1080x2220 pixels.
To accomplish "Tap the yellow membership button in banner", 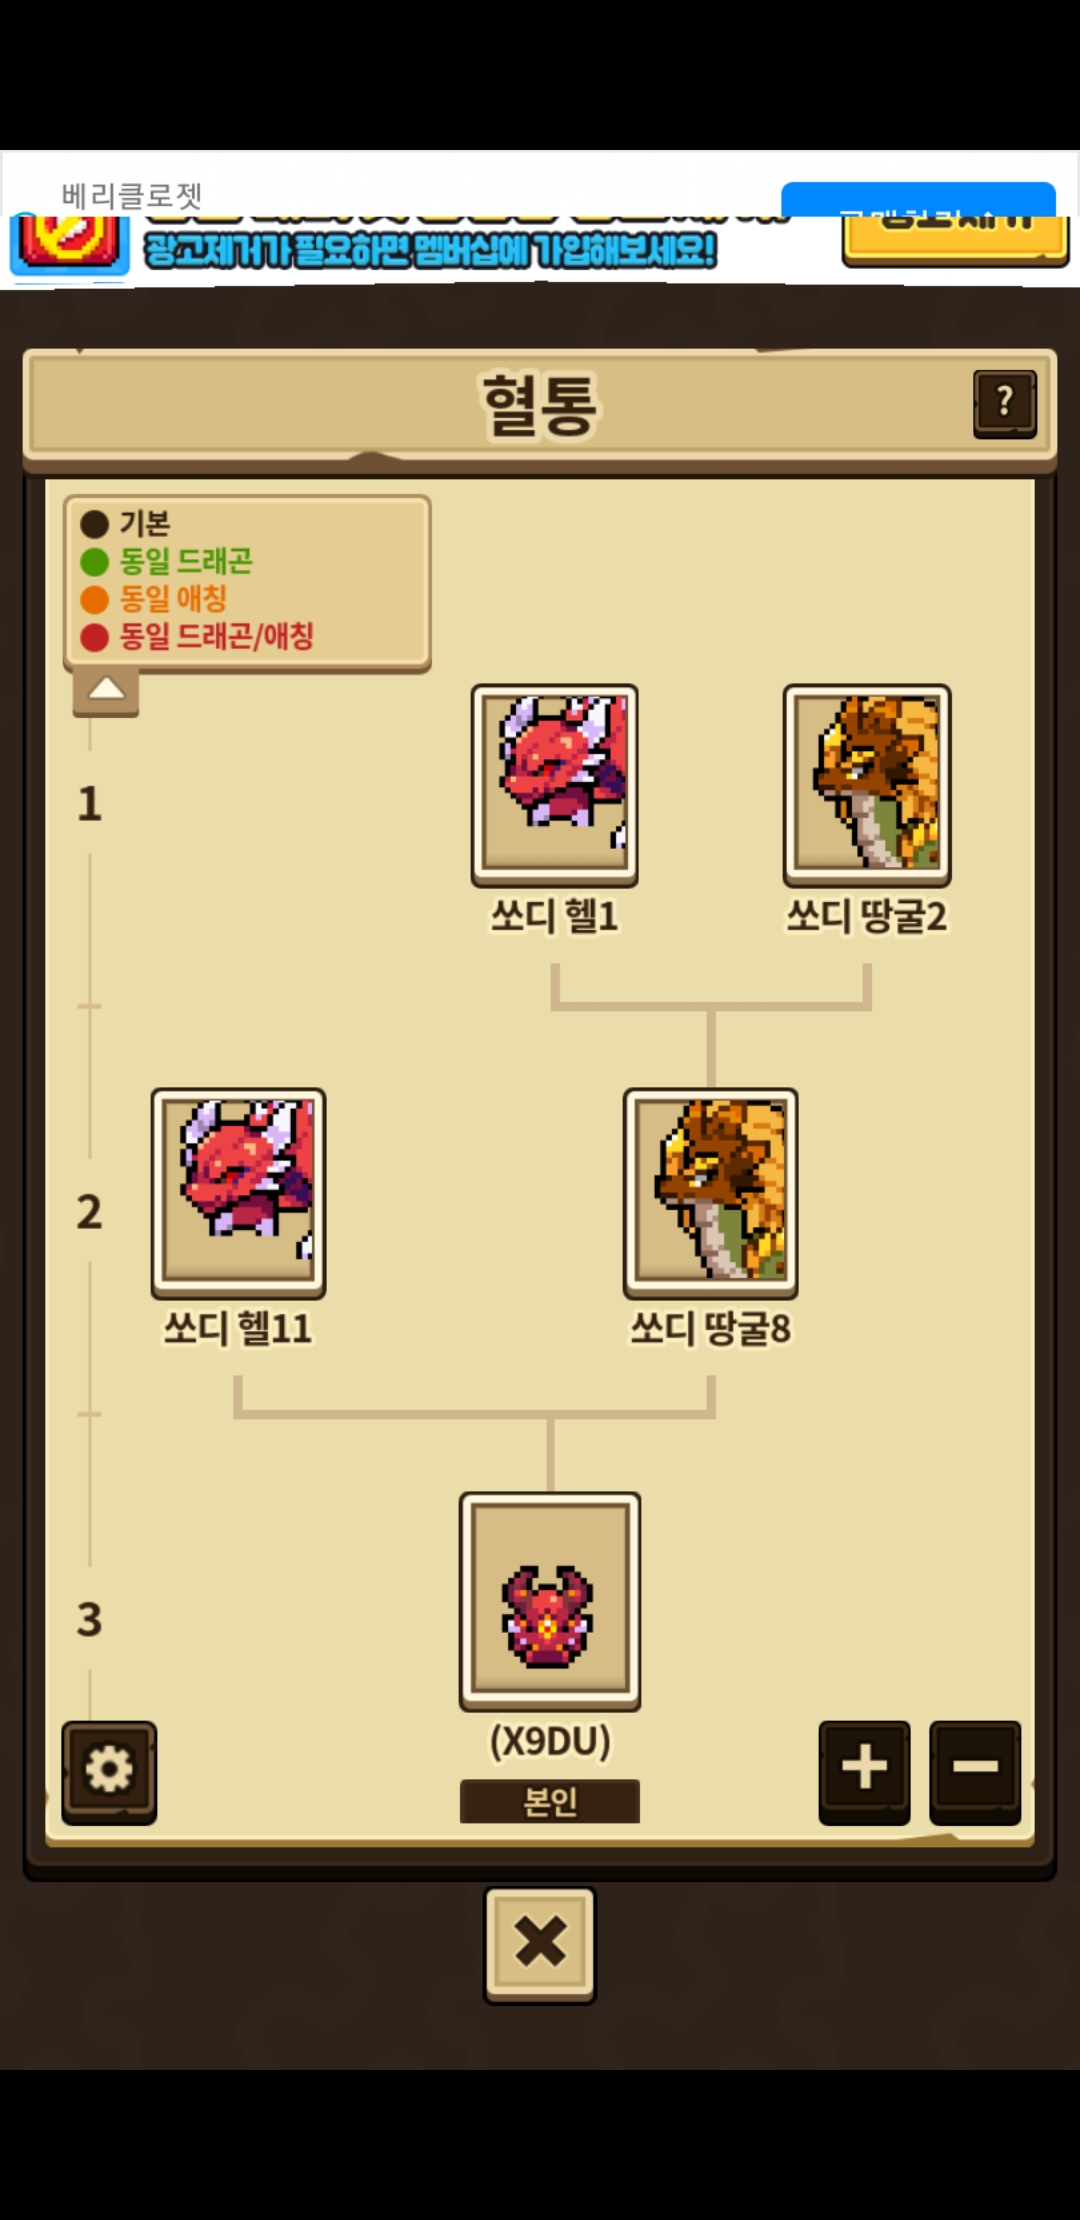I will 955,240.
